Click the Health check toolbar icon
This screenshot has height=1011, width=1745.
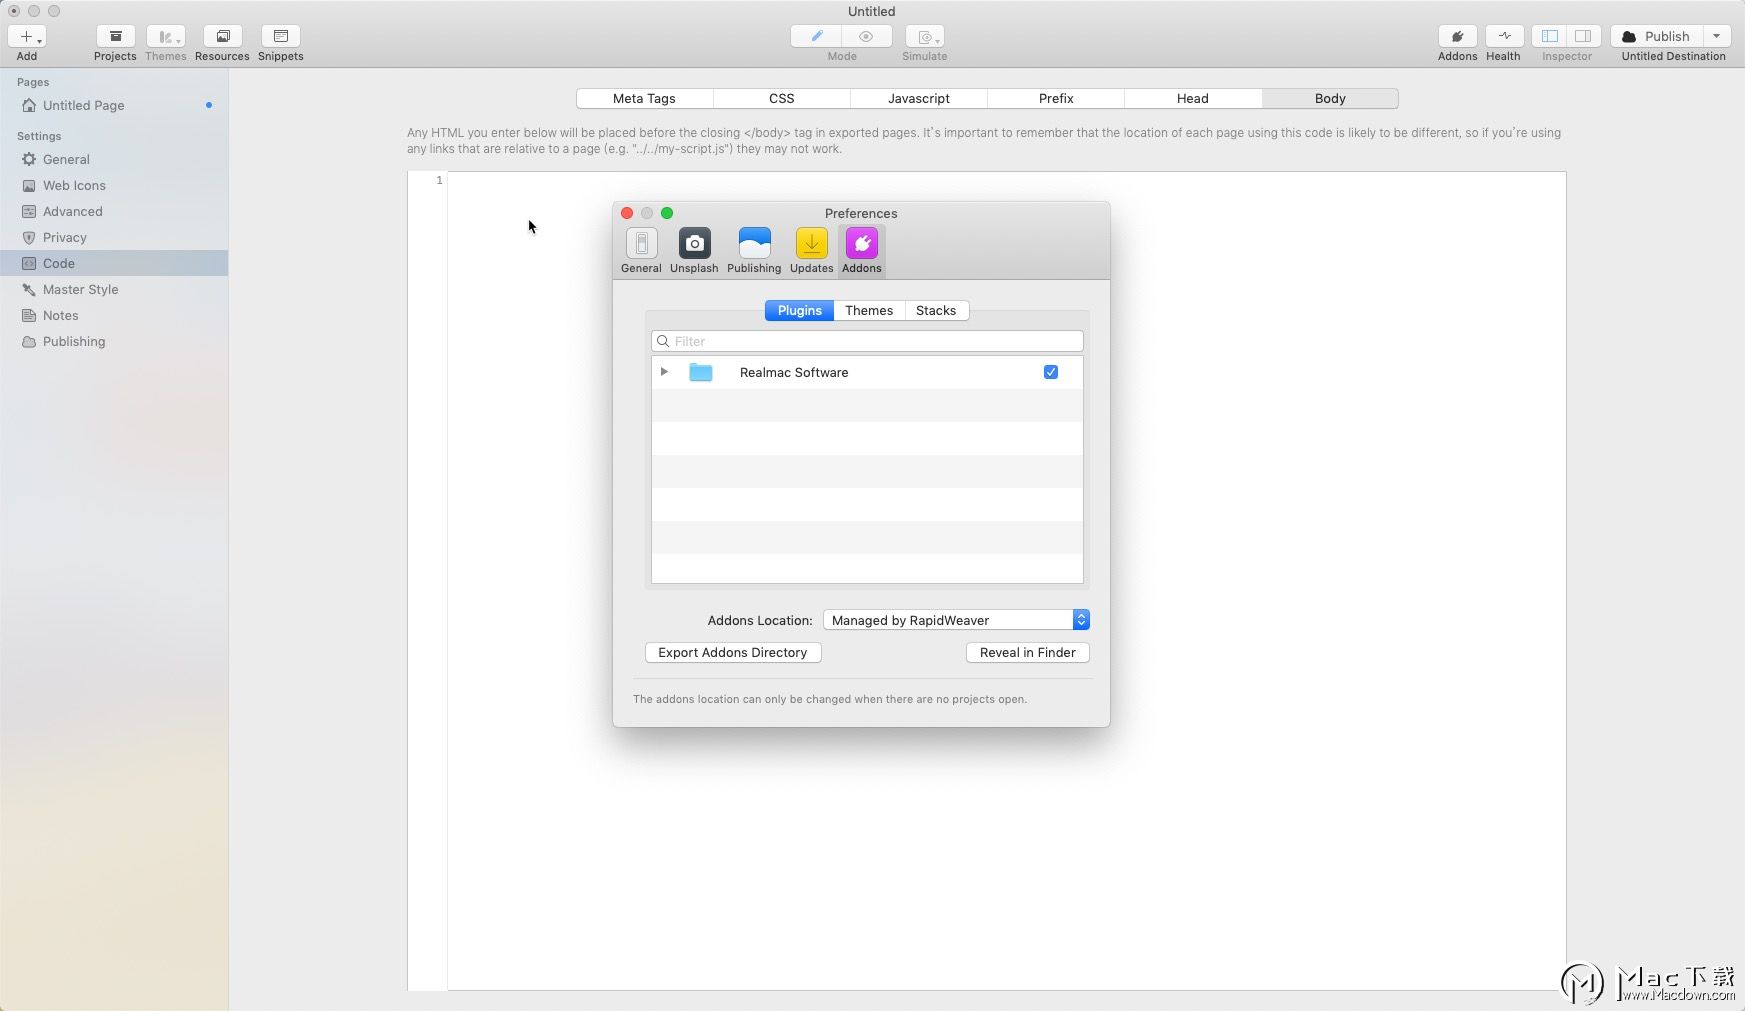coord(1503,37)
